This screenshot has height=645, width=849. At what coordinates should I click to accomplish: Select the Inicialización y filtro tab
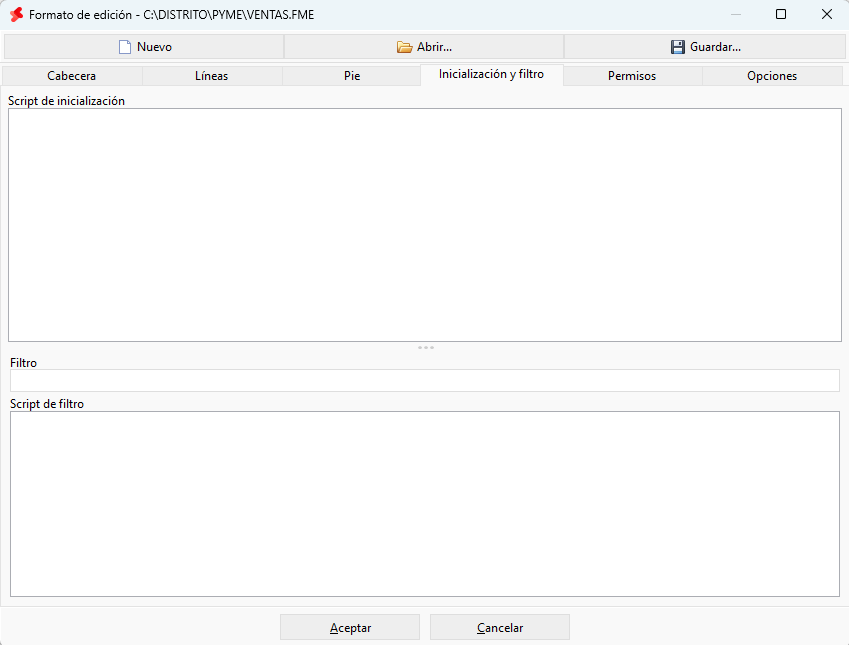(x=492, y=74)
